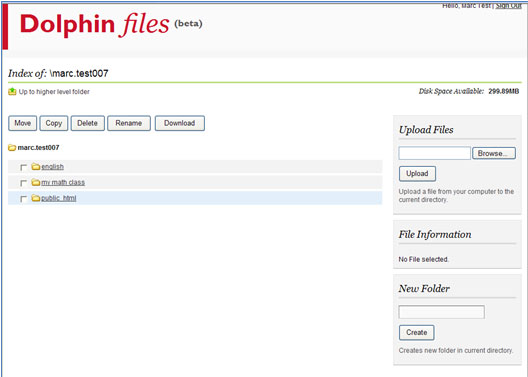Tick the checkbox for the public_html folder
The width and height of the screenshot is (528, 377).
tap(23, 199)
